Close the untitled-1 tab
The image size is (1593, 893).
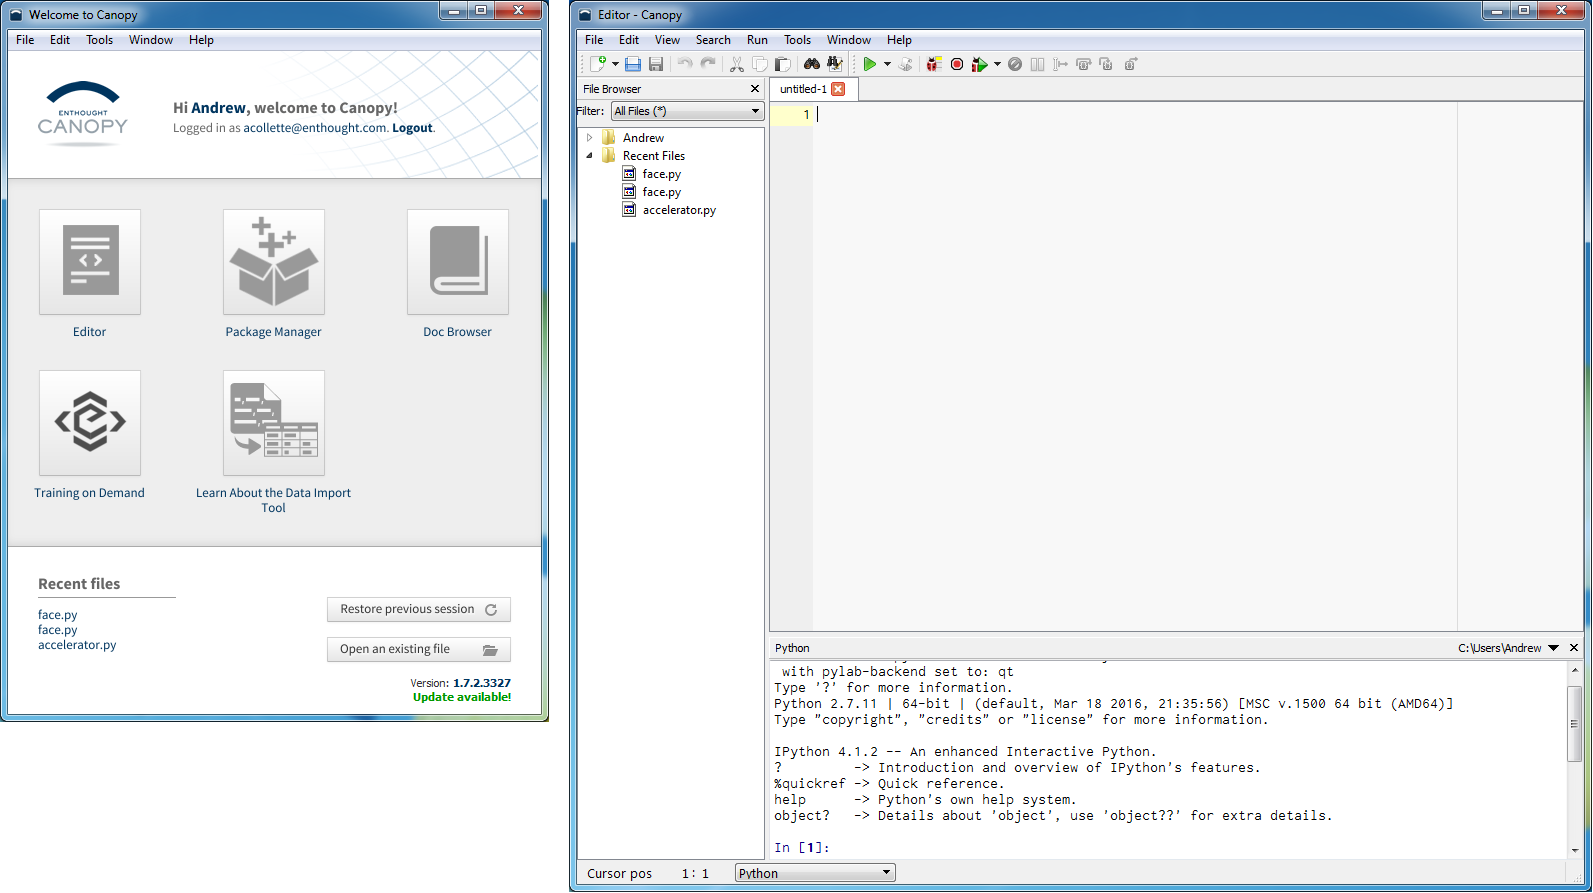click(838, 89)
